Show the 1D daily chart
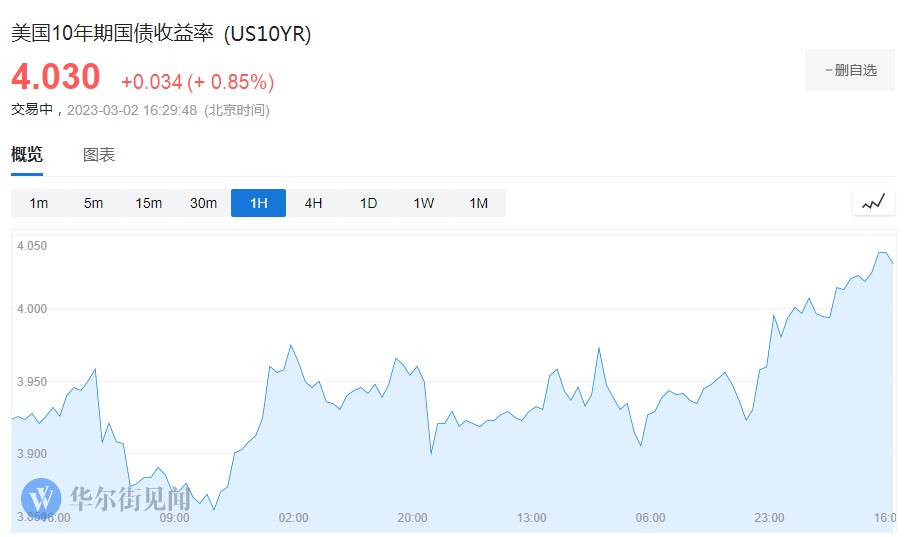The image size is (916, 537). (x=368, y=203)
